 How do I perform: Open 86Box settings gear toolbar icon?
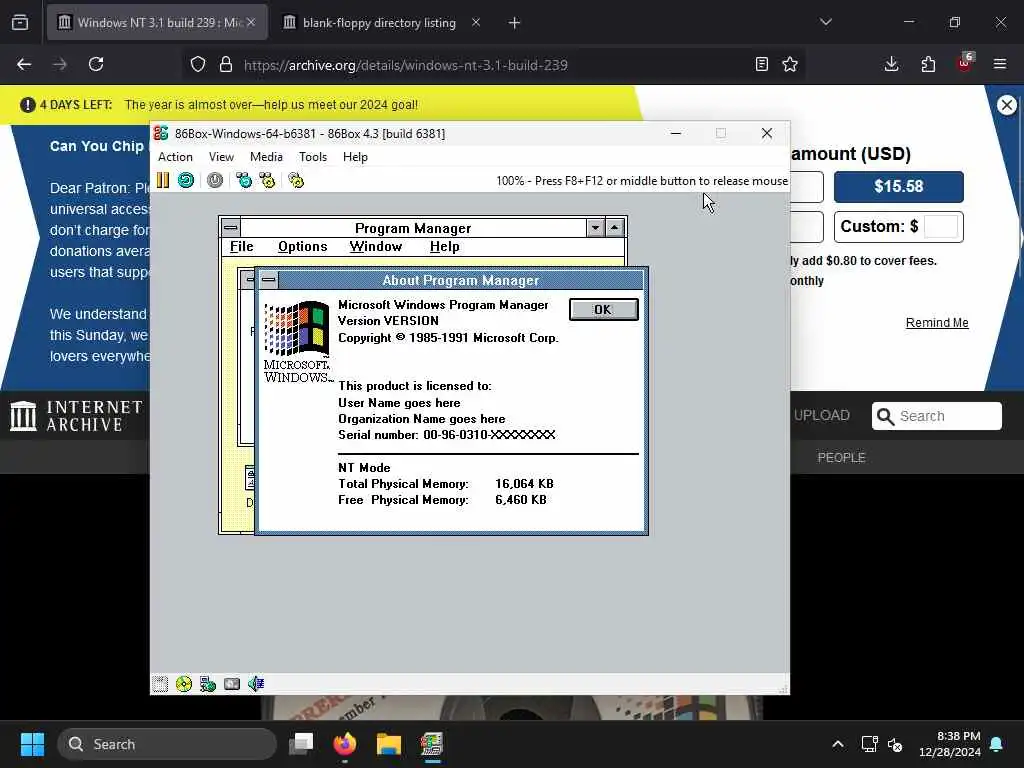pyautogui.click(x=296, y=180)
